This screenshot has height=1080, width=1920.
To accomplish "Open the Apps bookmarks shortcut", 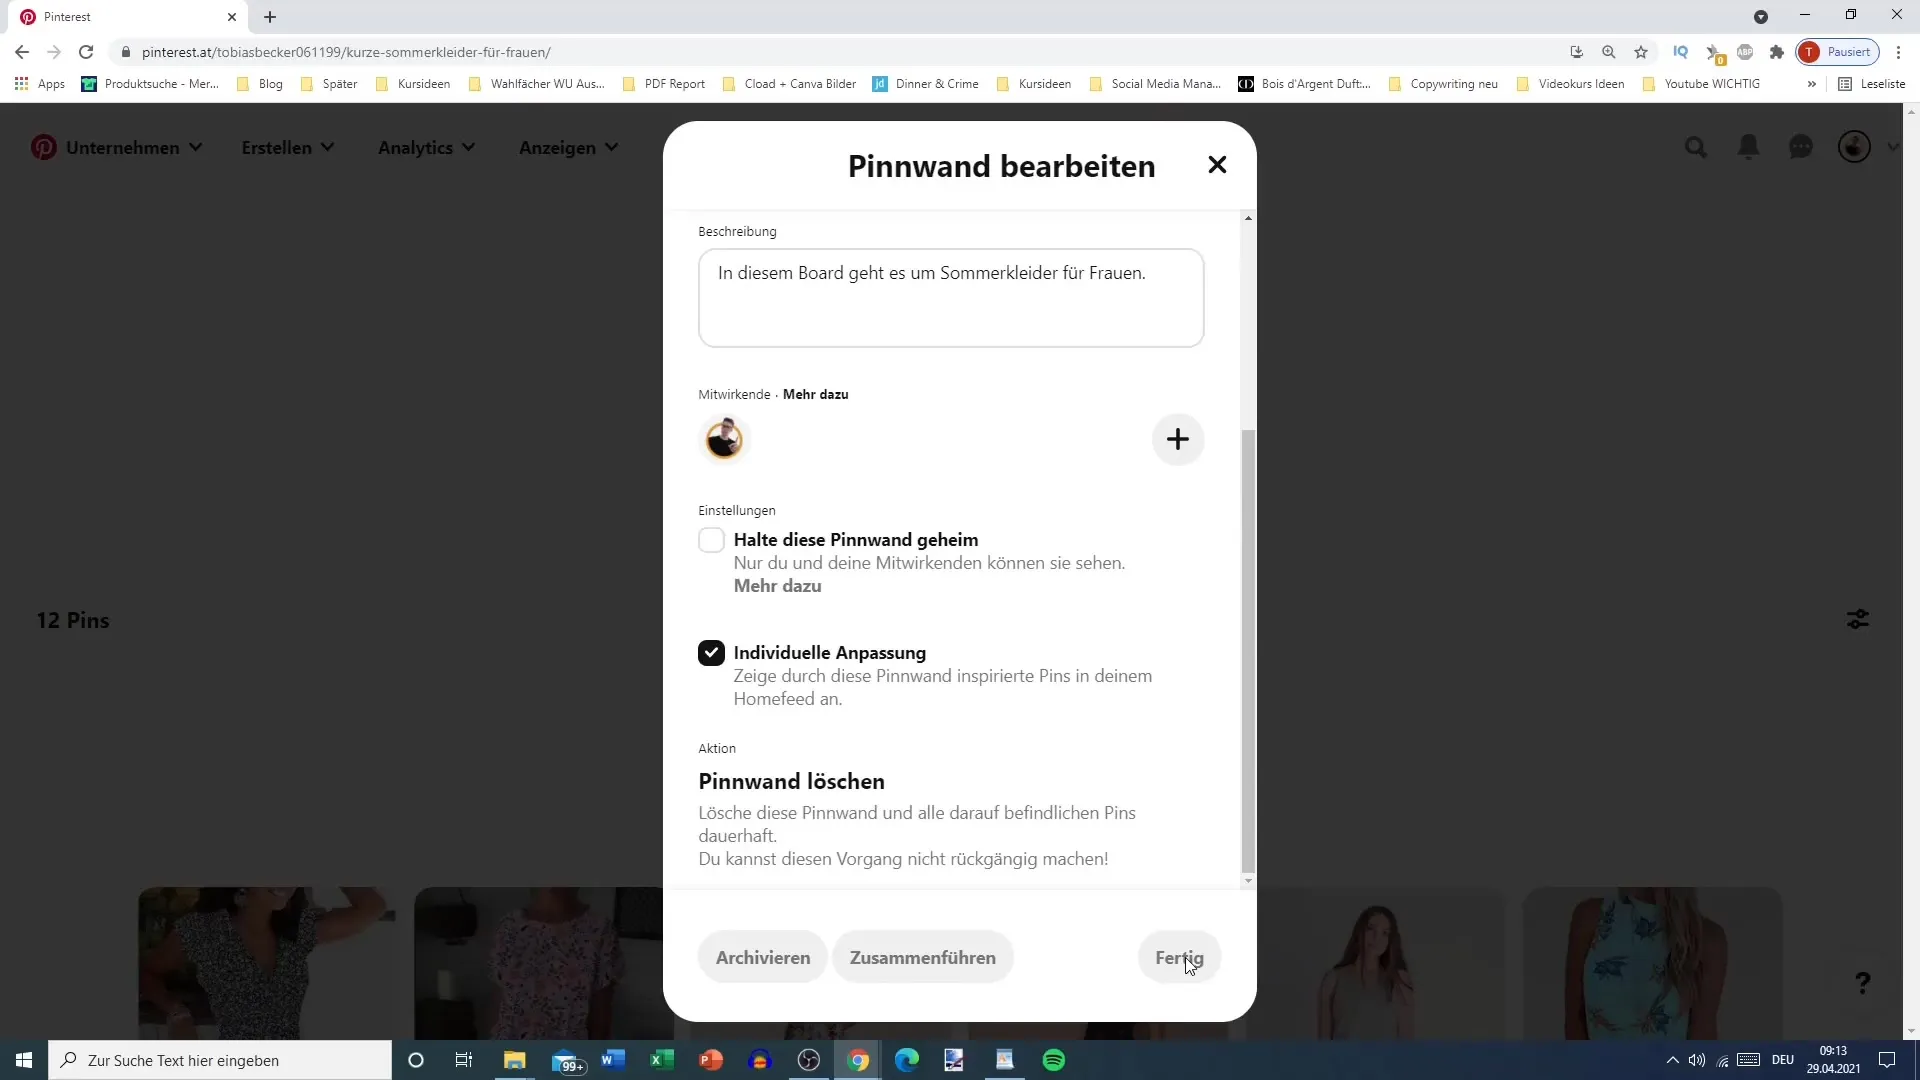I will (x=40, y=84).
